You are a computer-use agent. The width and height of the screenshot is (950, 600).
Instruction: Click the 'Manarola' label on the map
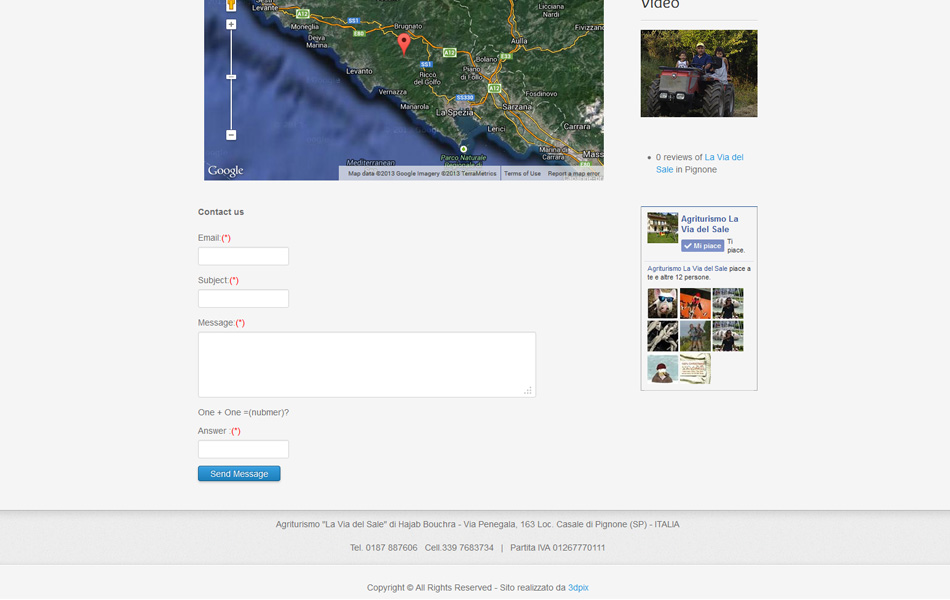tap(414, 107)
